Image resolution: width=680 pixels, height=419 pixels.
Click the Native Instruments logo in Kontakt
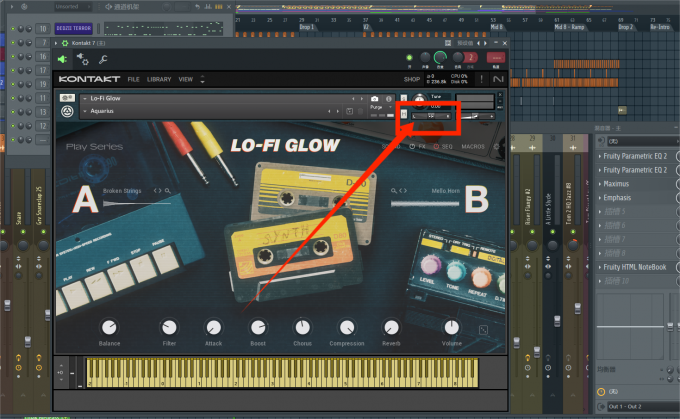498,79
